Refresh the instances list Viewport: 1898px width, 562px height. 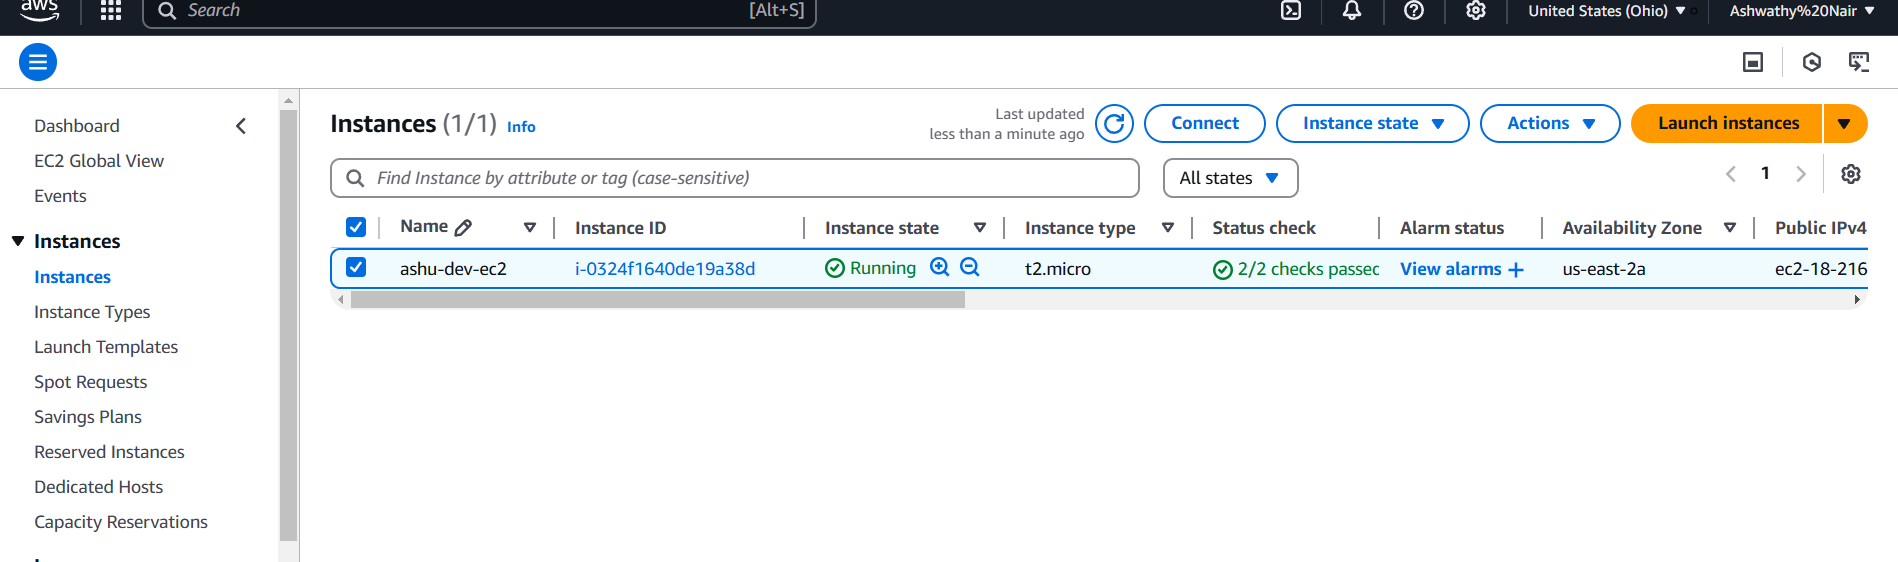[1114, 124]
